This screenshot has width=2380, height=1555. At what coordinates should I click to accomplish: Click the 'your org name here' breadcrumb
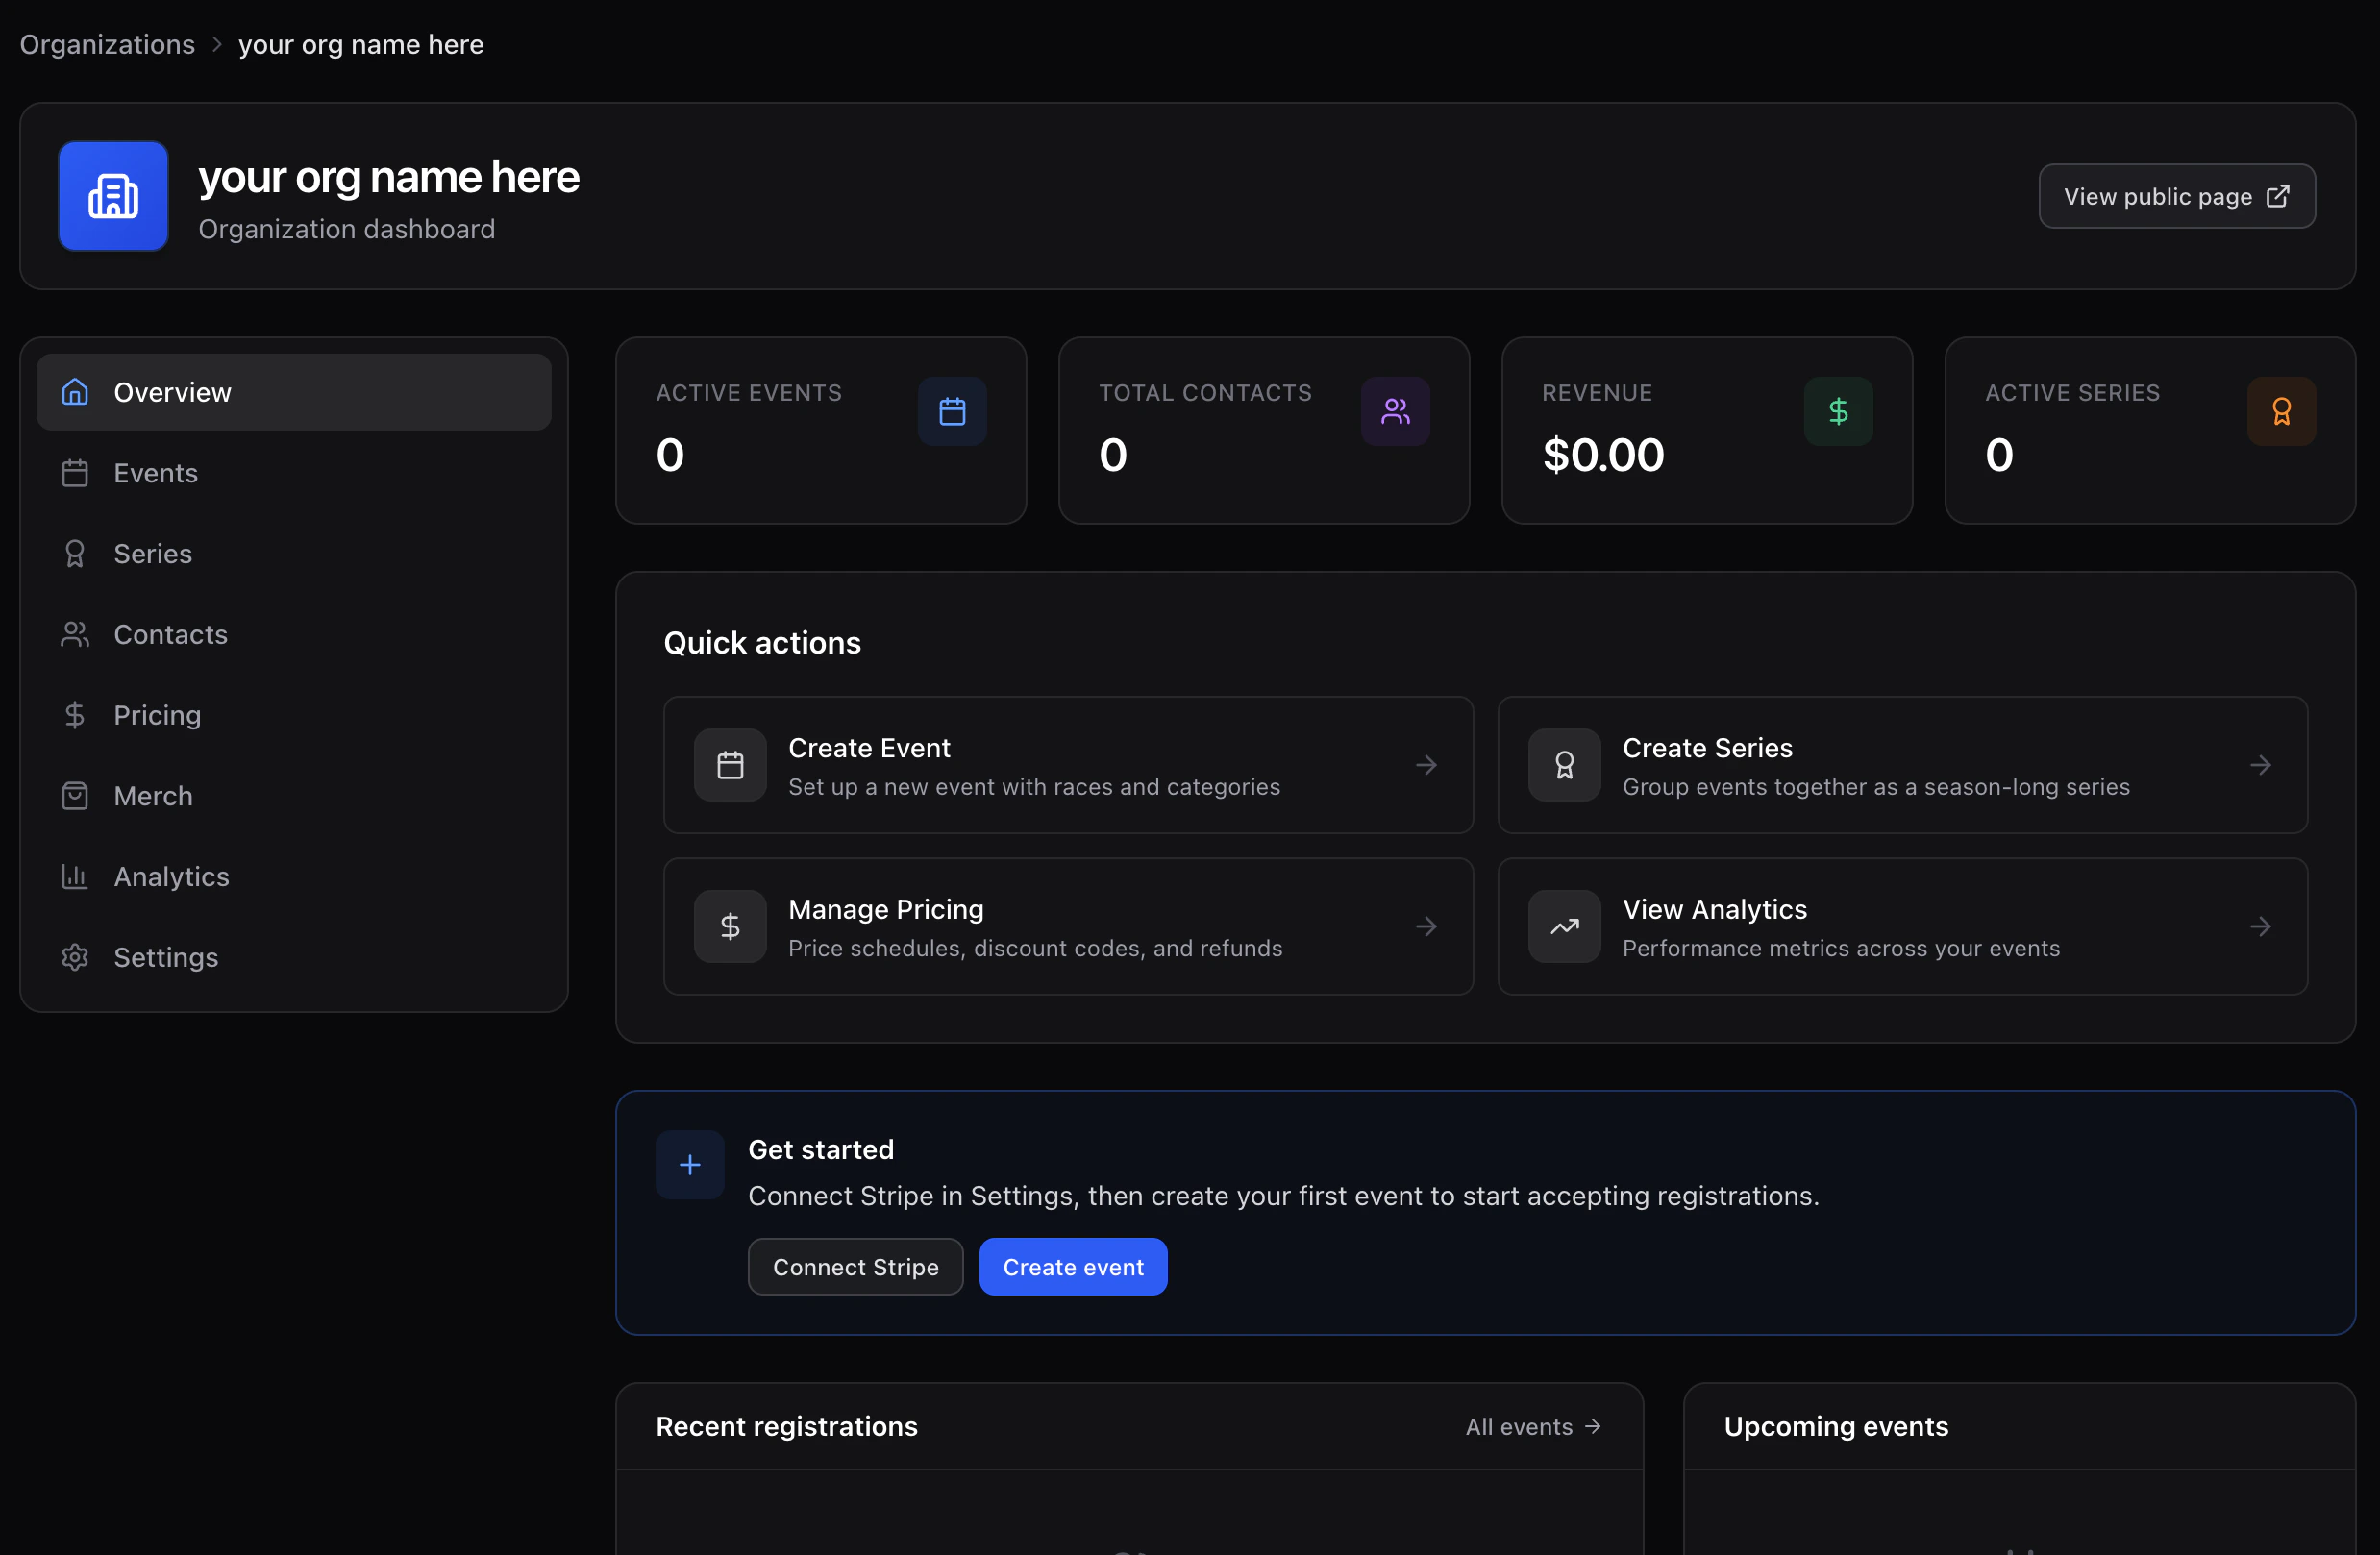361,45
